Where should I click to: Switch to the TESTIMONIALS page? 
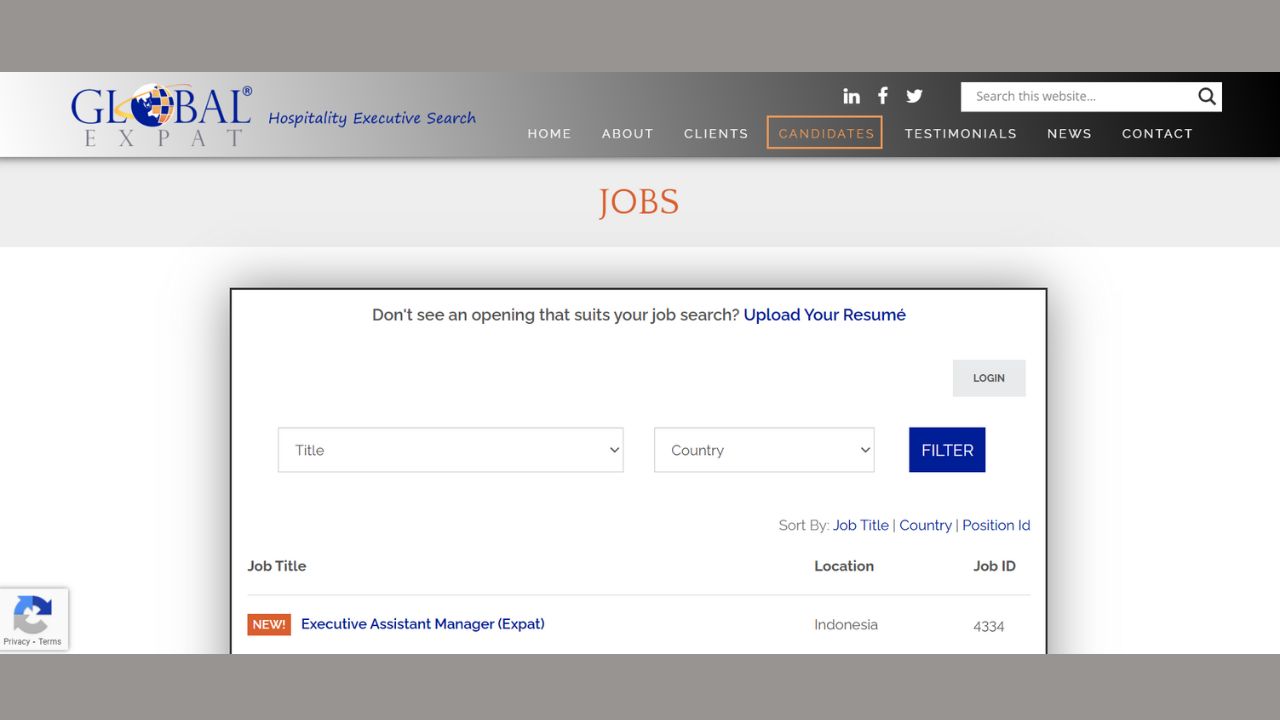(x=961, y=133)
